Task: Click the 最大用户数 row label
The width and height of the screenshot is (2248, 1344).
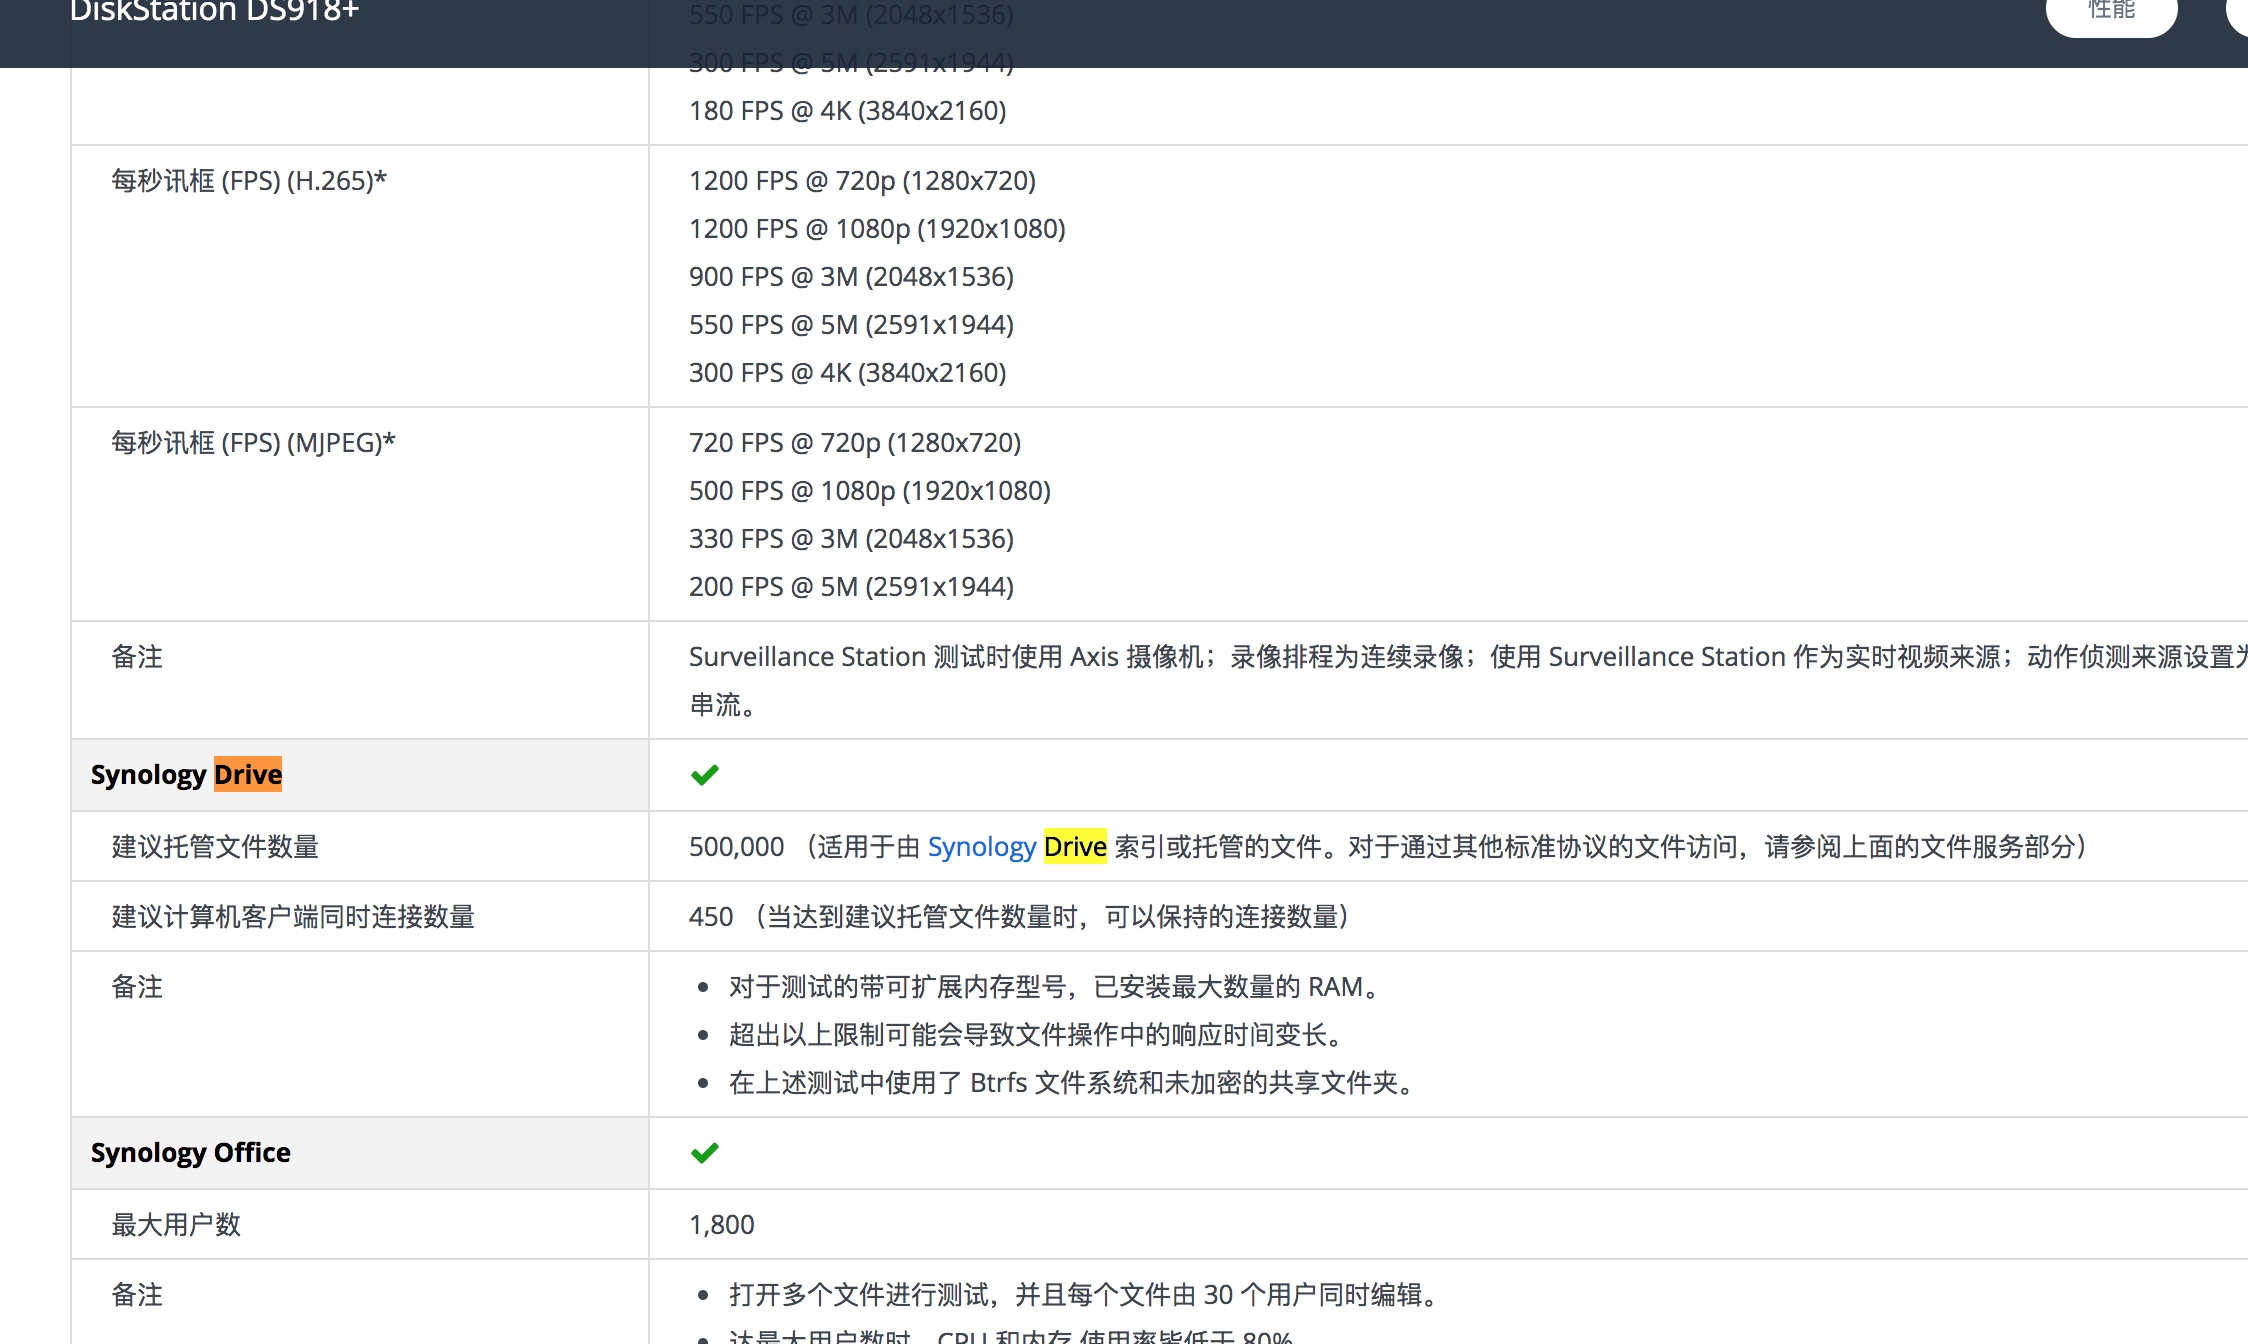Action: 176,1225
